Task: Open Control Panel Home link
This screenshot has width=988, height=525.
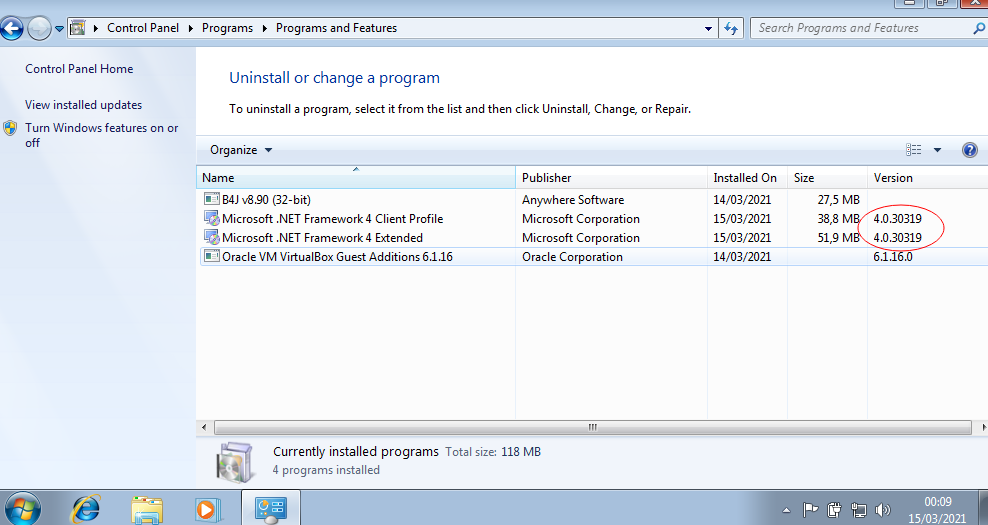Action: 79,69
